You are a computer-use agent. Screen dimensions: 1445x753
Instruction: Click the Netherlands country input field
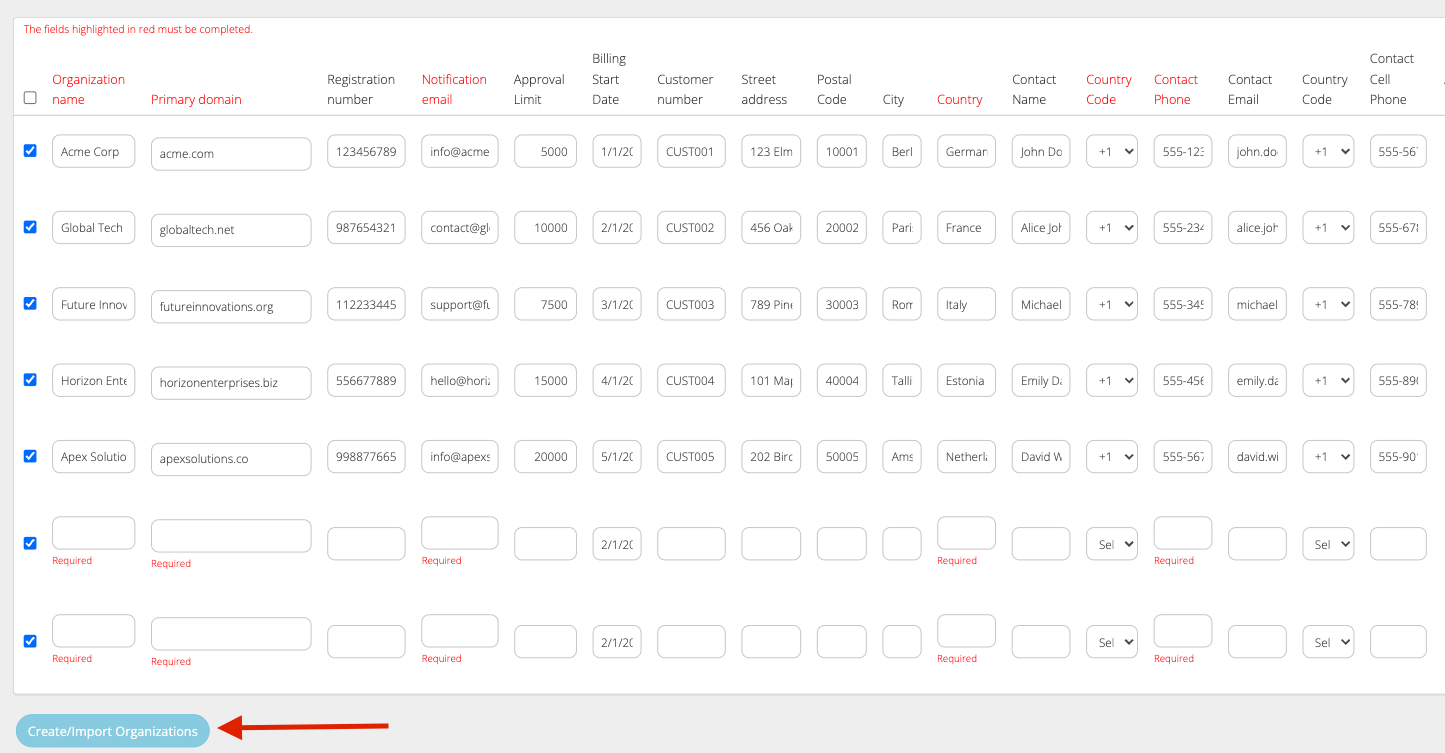coord(966,456)
